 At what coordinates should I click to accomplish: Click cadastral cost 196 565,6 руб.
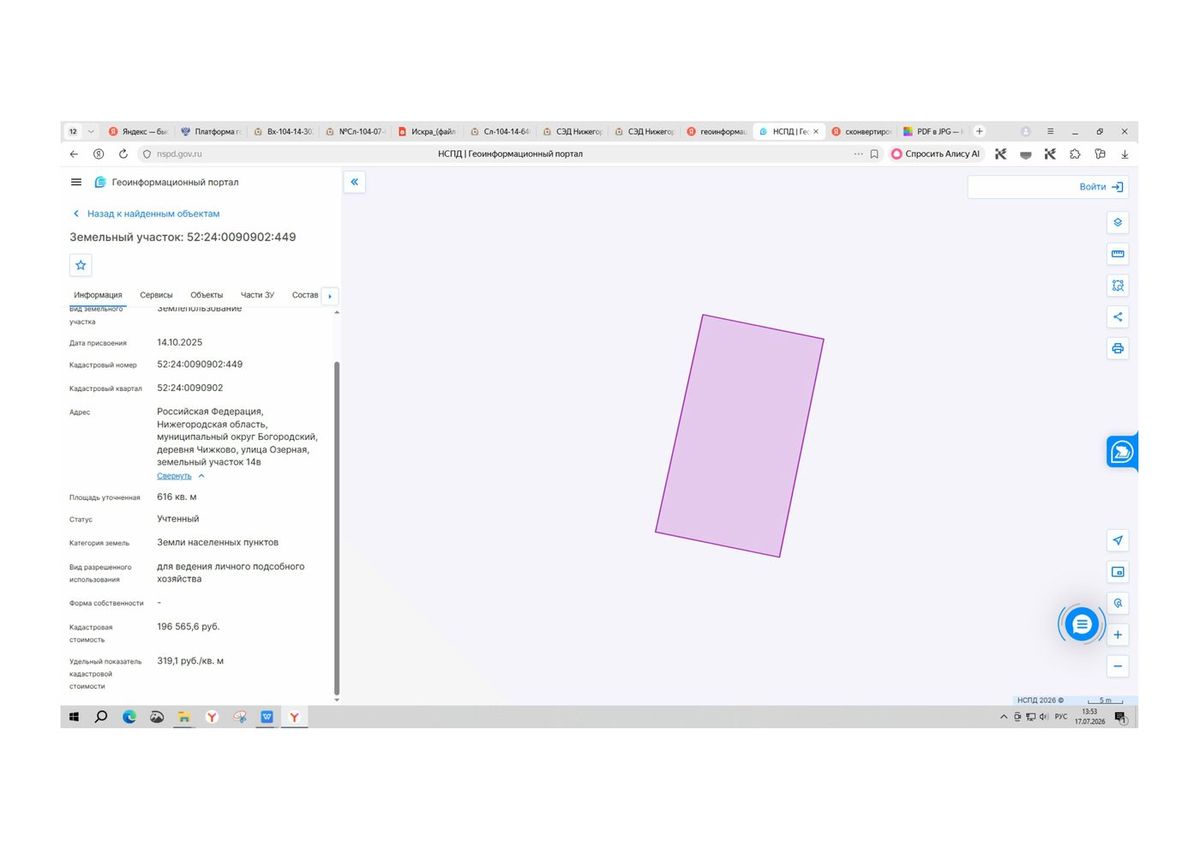[x=188, y=627]
